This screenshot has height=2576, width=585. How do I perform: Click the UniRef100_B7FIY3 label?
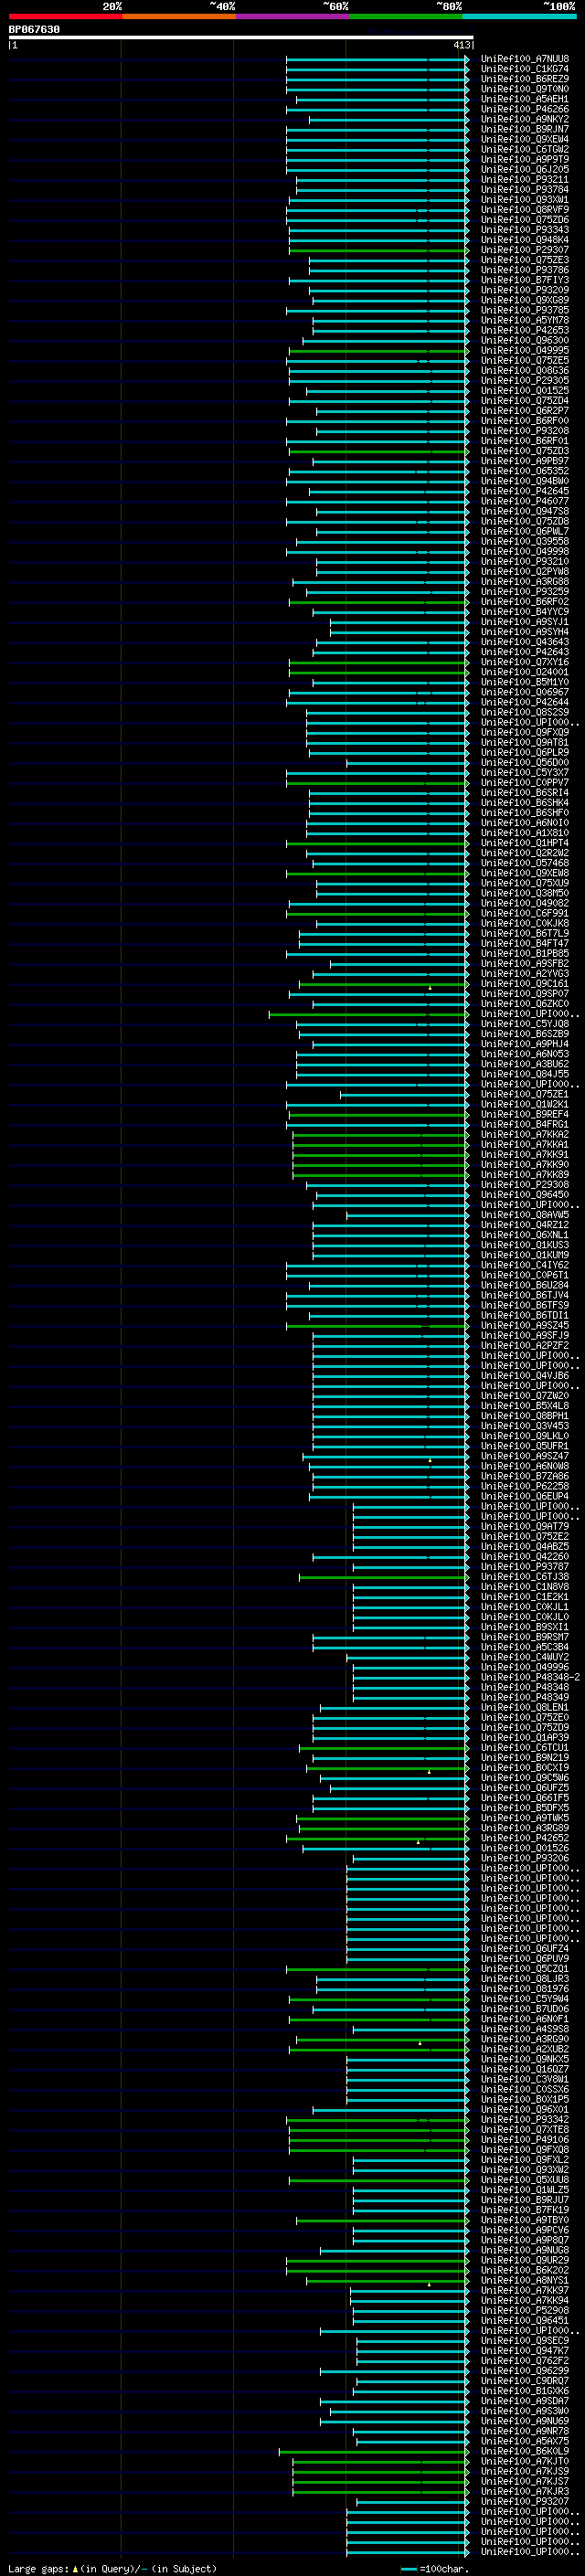pos(525,280)
